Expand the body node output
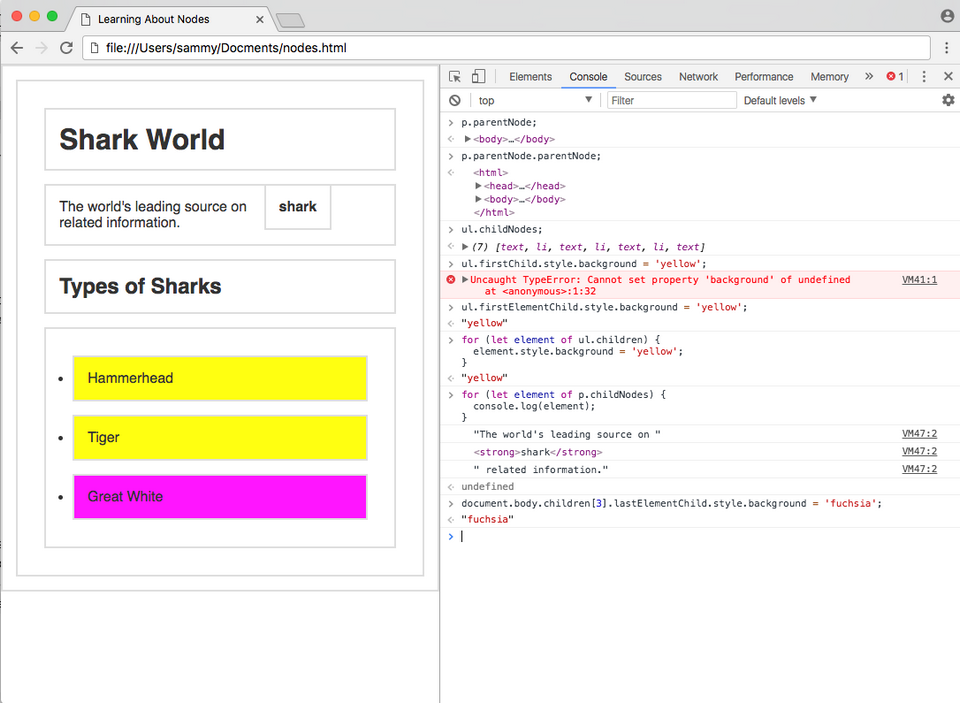This screenshot has height=703, width=960. click(468, 139)
